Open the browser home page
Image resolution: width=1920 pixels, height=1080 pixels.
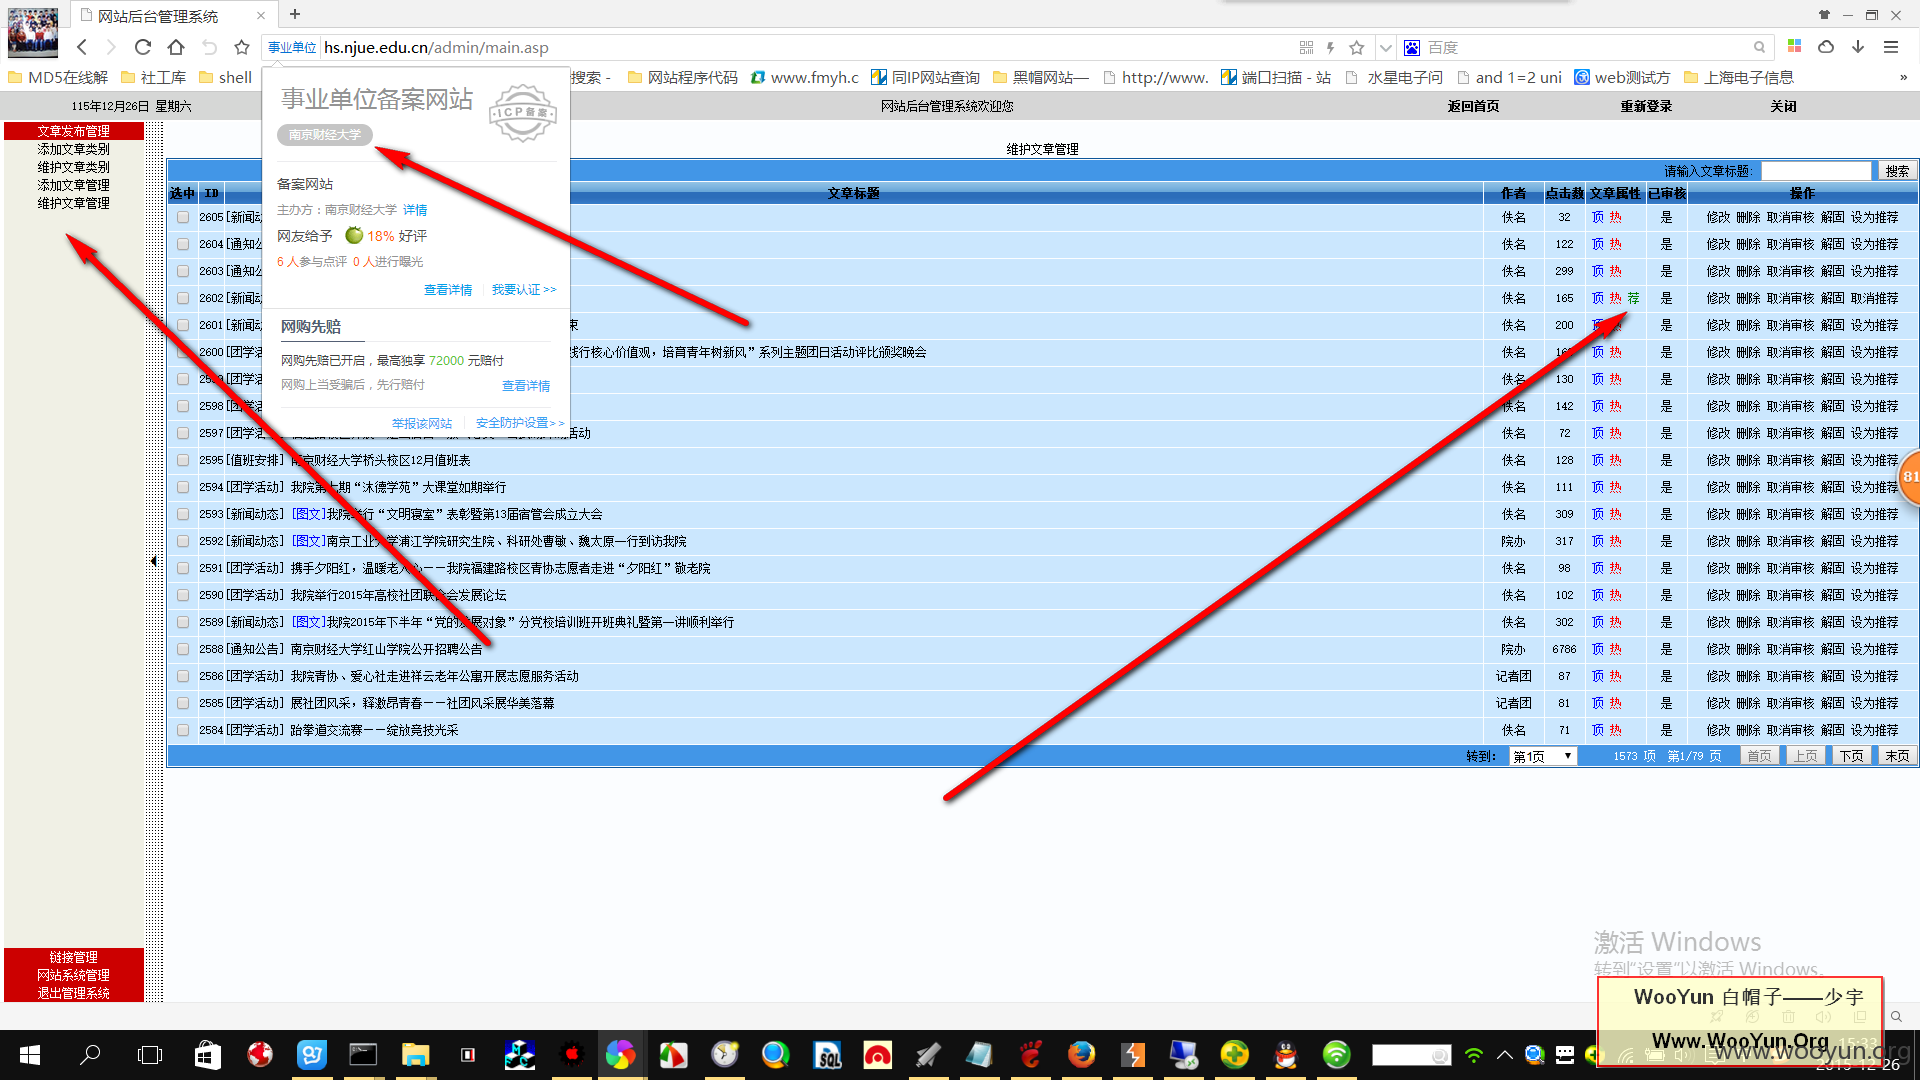176,47
